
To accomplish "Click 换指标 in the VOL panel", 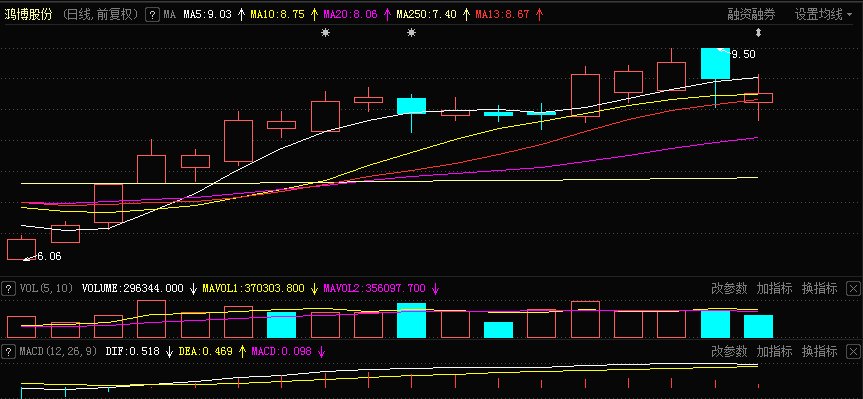I will click(x=820, y=288).
